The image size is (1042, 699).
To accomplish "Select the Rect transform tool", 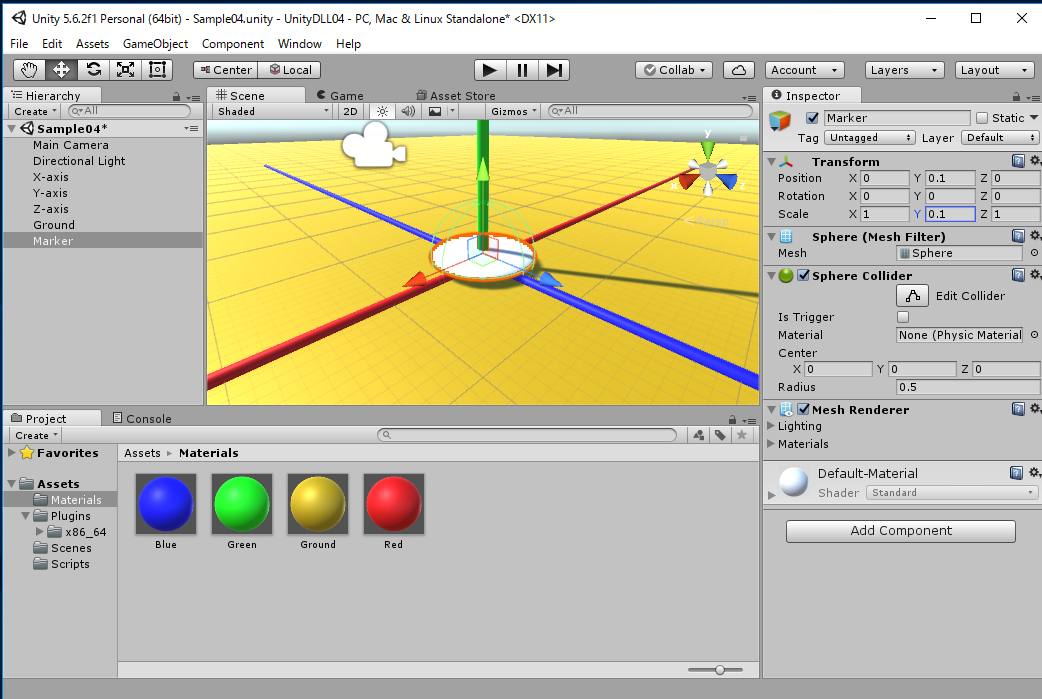I will tap(157, 70).
